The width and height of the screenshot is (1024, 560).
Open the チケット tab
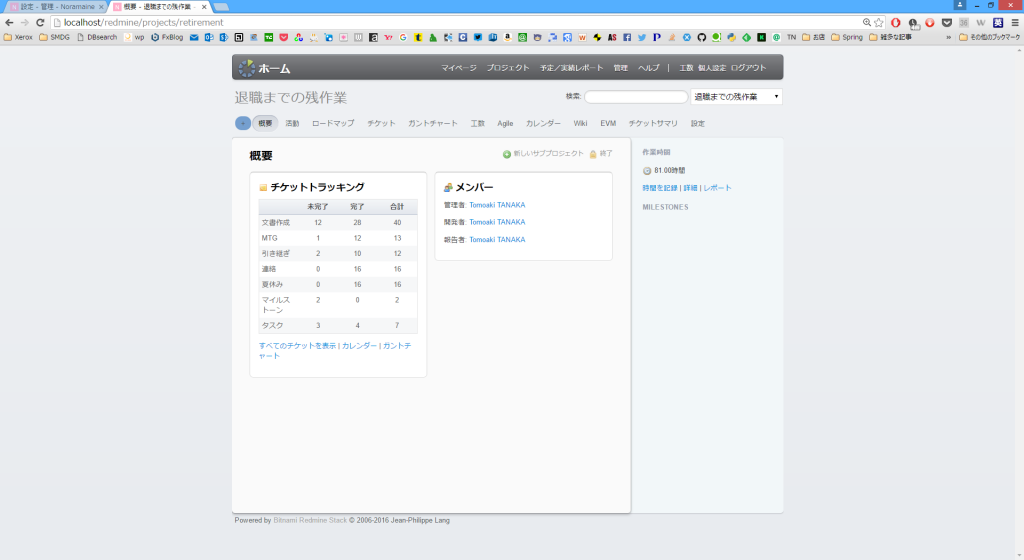click(381, 123)
